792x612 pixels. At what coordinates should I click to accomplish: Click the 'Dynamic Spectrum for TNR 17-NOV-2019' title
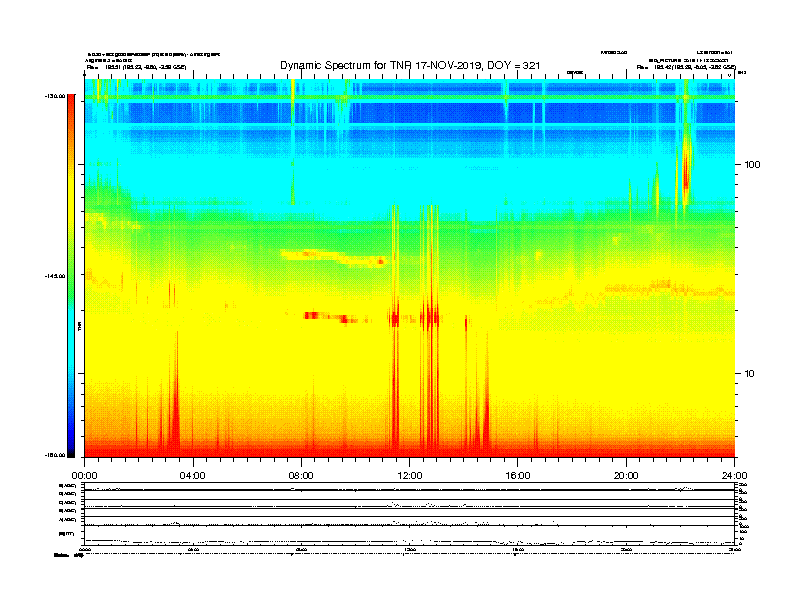[410, 66]
